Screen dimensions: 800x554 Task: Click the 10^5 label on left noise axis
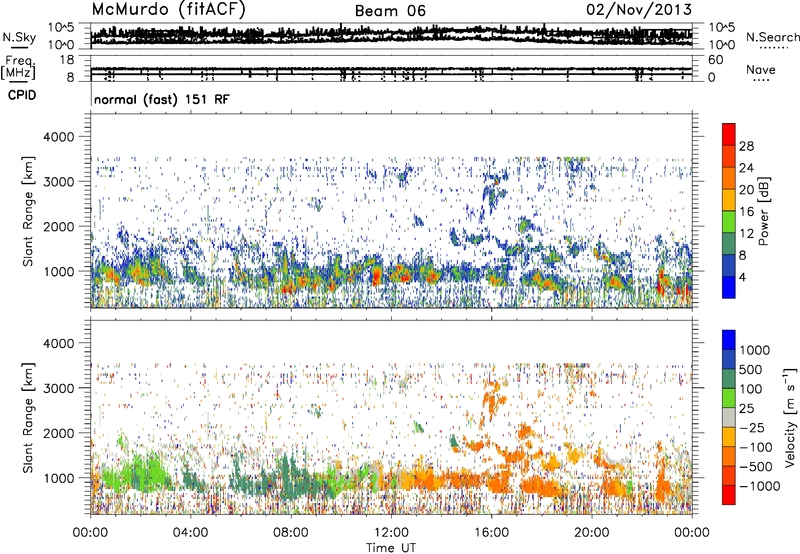[61, 27]
